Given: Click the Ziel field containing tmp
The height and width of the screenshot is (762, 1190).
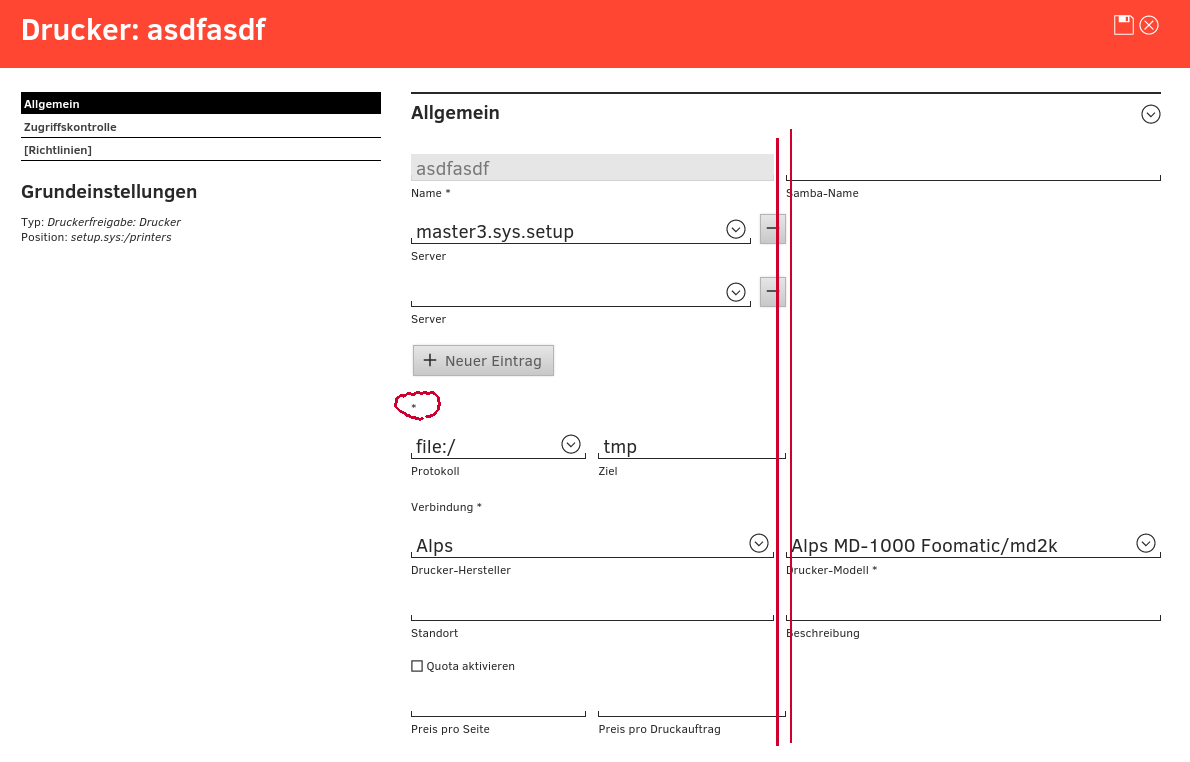Looking at the screenshot, I should point(688,446).
